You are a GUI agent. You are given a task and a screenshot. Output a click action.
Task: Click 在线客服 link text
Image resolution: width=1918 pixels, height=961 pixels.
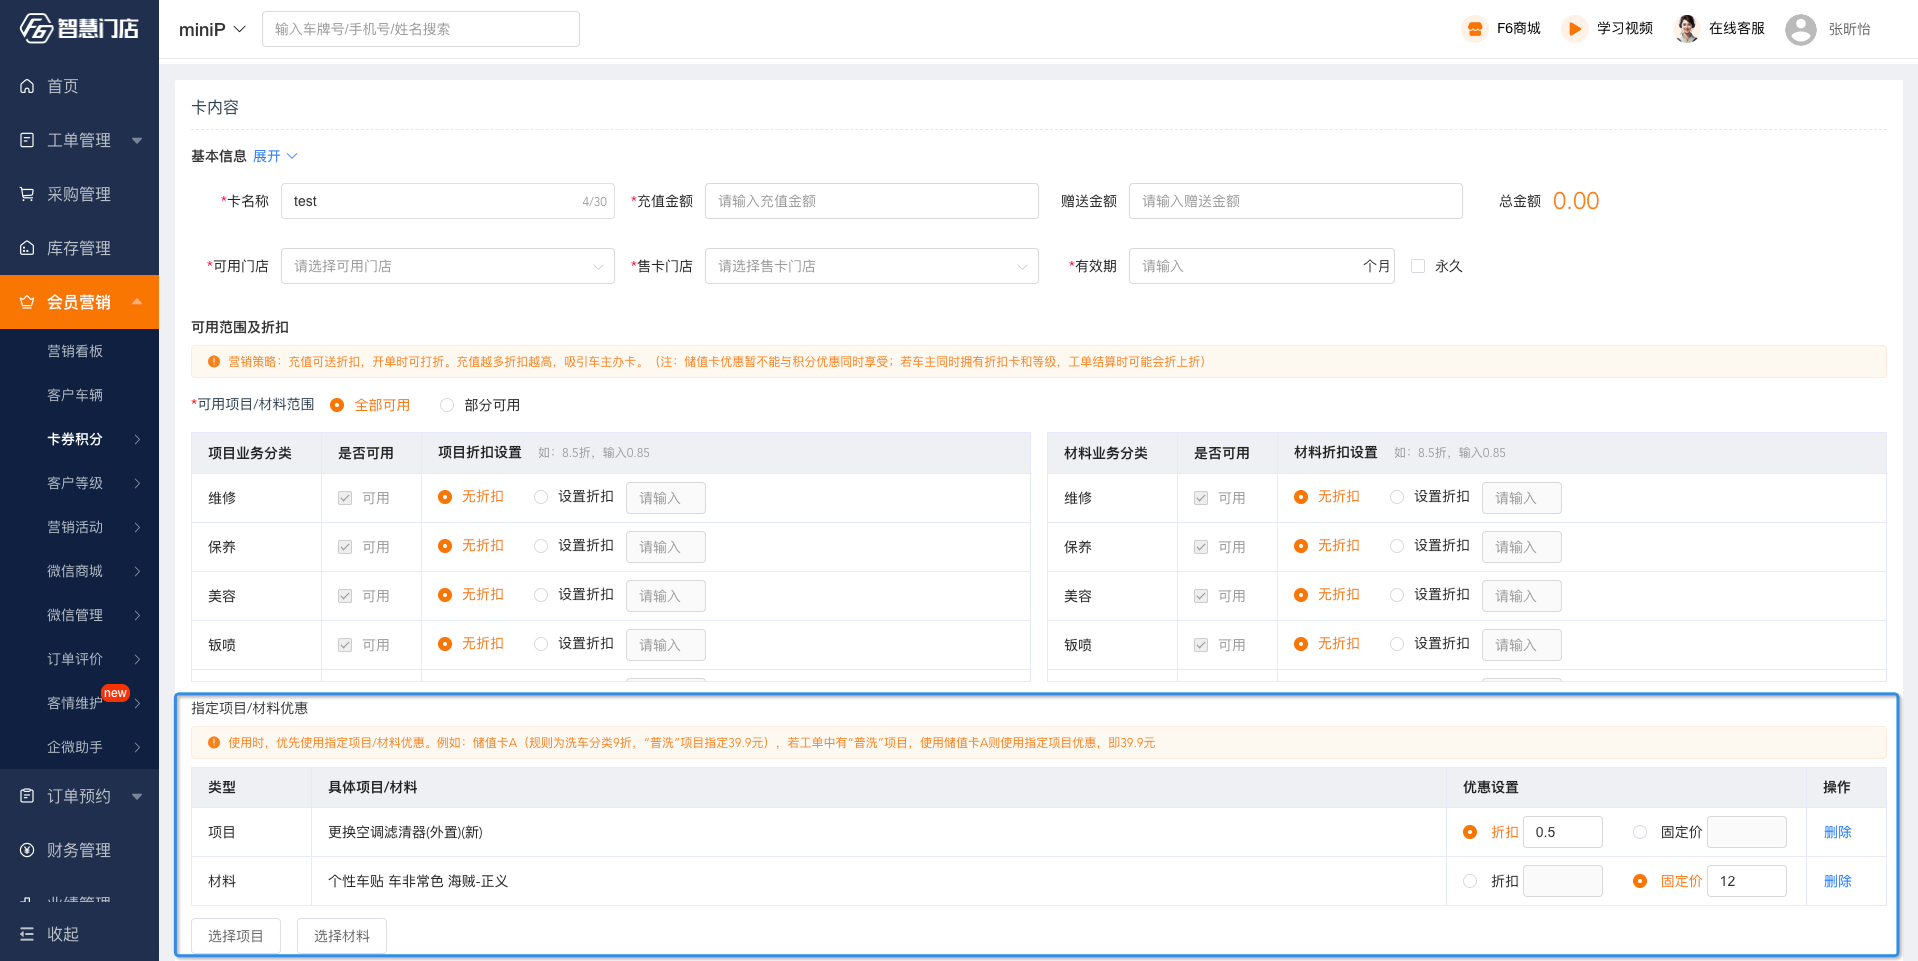(x=1736, y=28)
